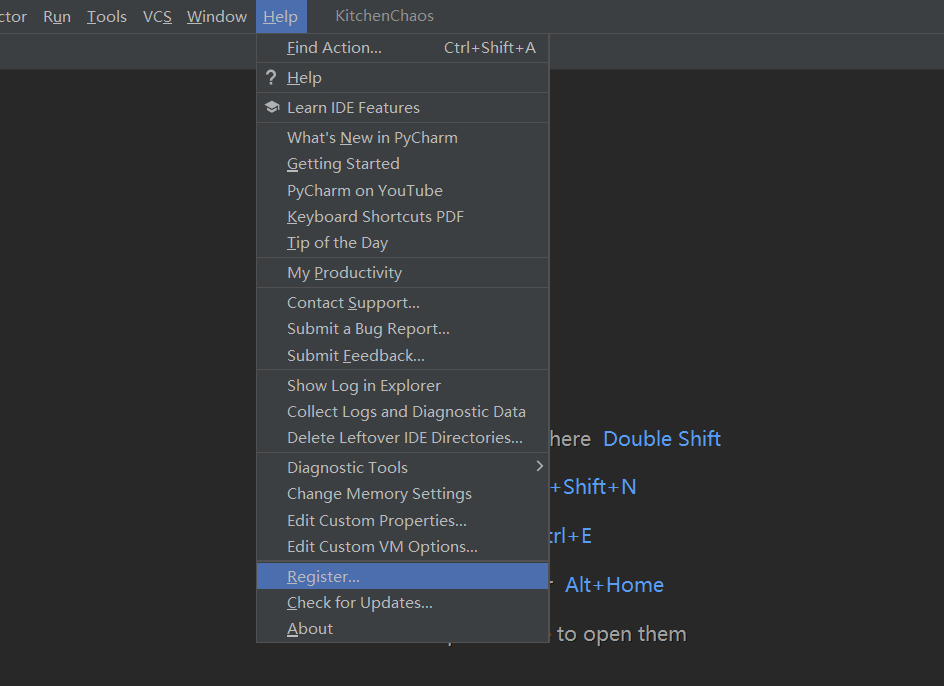Select Find Action... menu entry

[x=403, y=48]
